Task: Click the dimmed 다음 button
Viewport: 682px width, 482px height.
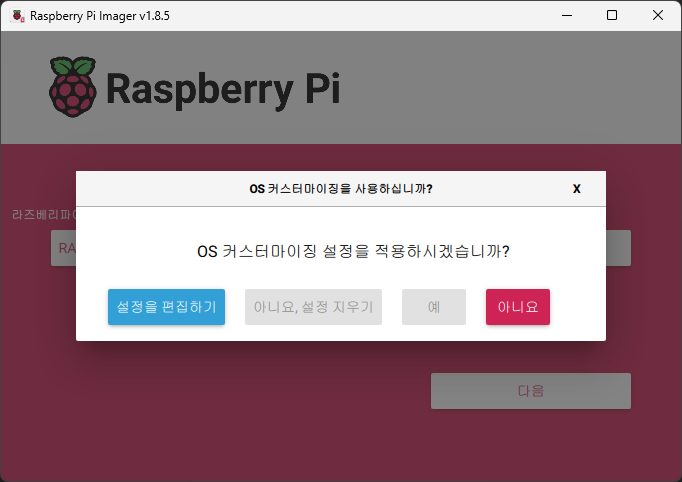Action: pyautogui.click(x=530, y=391)
